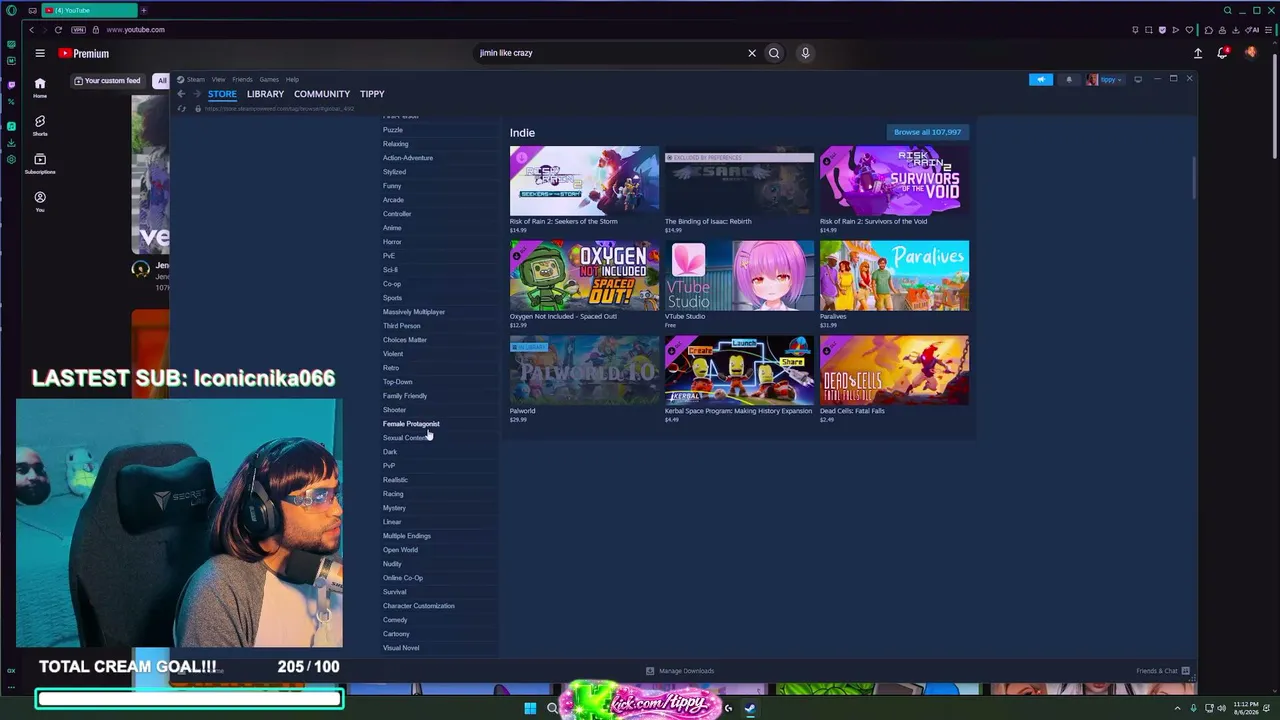Select the Massively Multiplayer tag
Viewport: 1280px width, 720px height.
414,312
